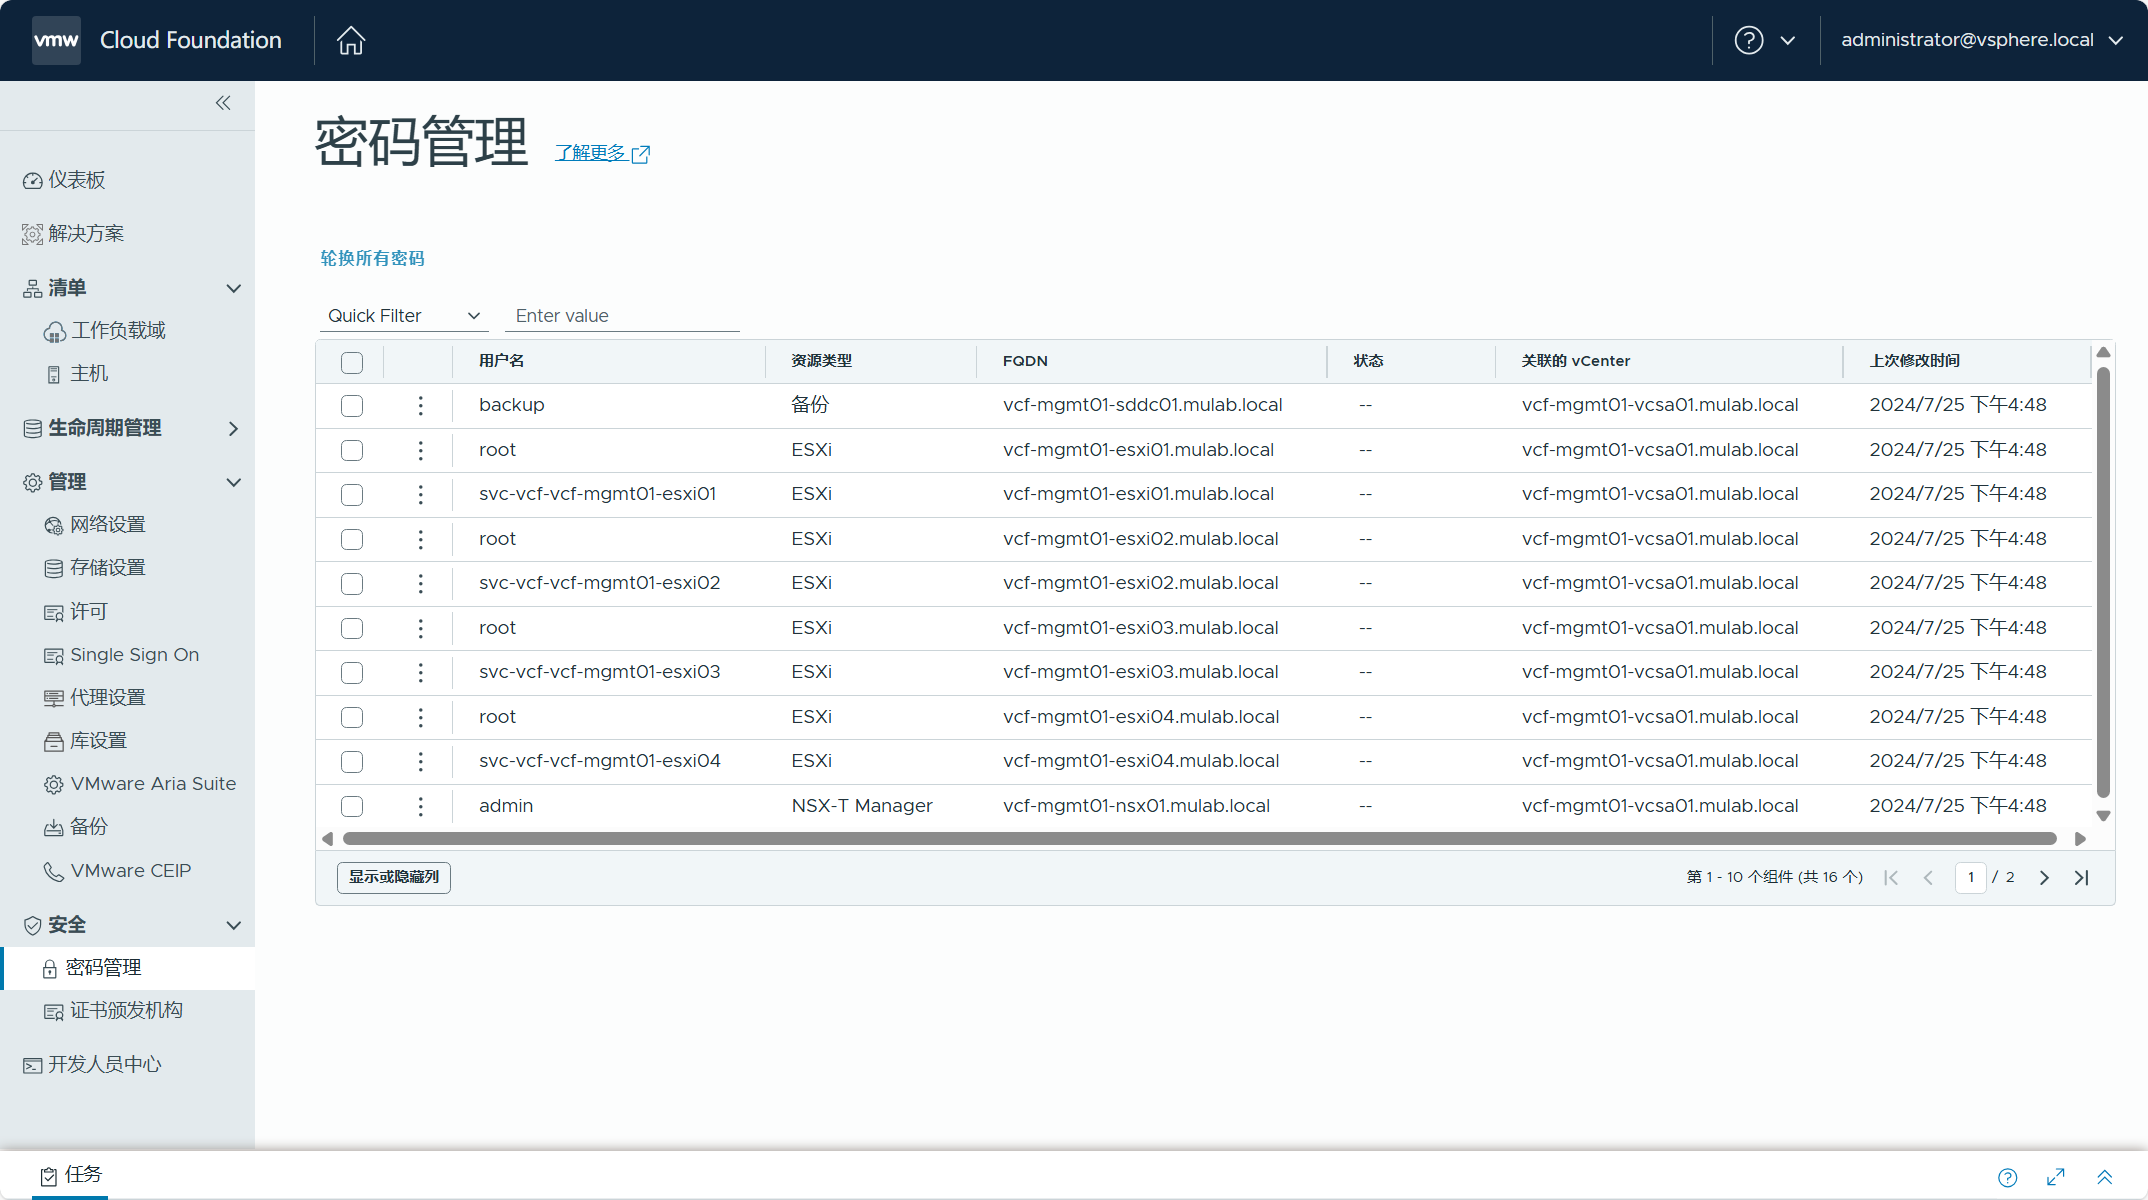Image resolution: width=2148 pixels, height=1200 pixels.
Task: Select 密码管理 in sidebar
Action: [128, 968]
